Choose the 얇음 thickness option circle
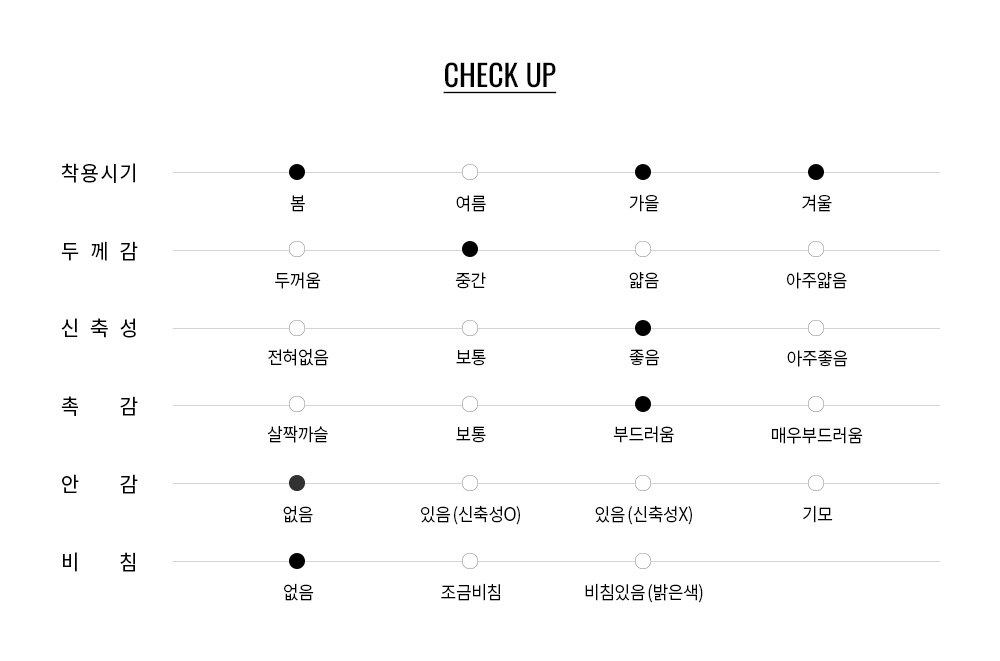The height and width of the screenshot is (661, 1000). pyautogui.click(x=643, y=249)
